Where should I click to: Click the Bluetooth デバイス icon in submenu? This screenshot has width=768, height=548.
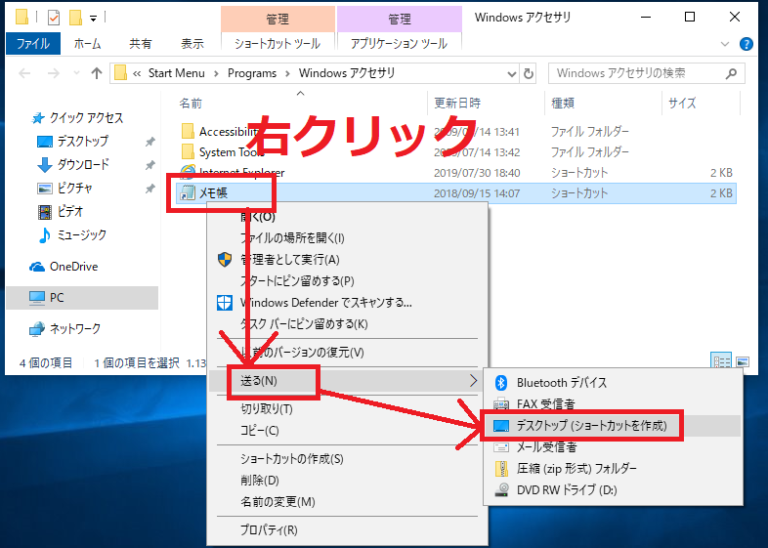click(x=502, y=382)
